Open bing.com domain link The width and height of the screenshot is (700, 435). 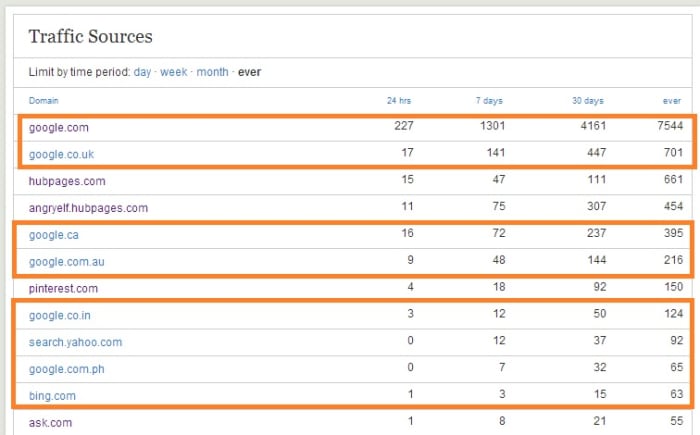[52, 396]
